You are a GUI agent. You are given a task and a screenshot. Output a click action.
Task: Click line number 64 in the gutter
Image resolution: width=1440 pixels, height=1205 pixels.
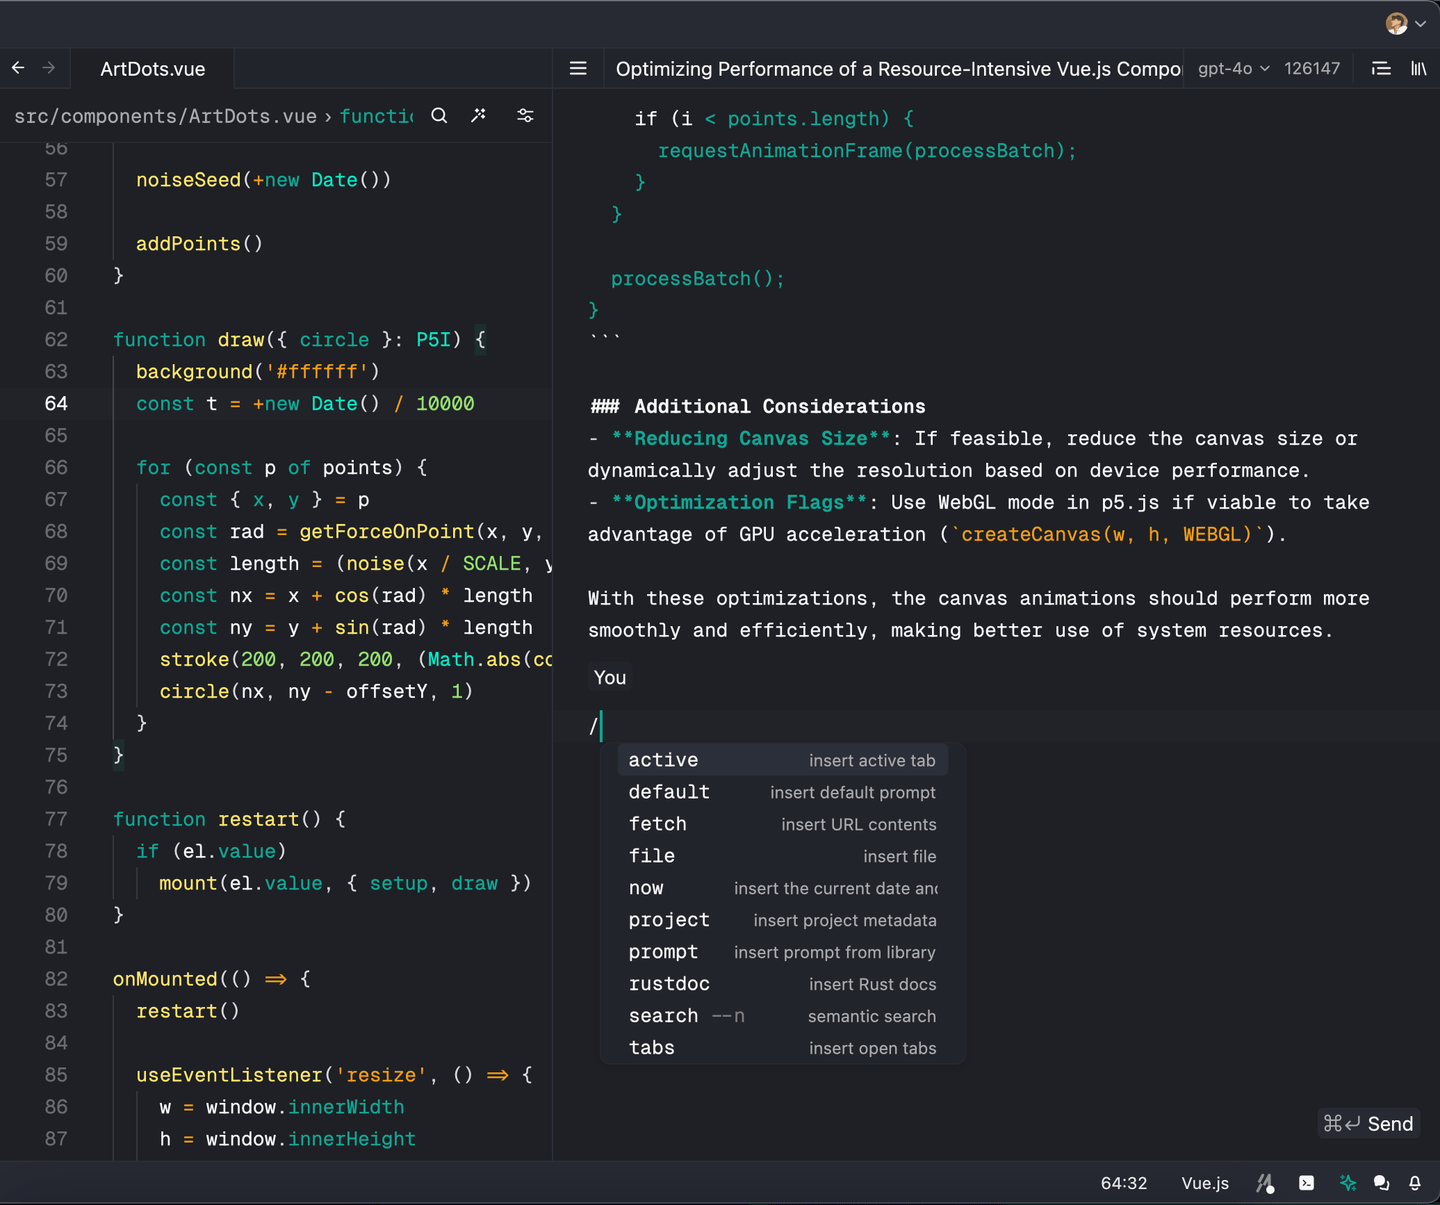pyautogui.click(x=56, y=404)
